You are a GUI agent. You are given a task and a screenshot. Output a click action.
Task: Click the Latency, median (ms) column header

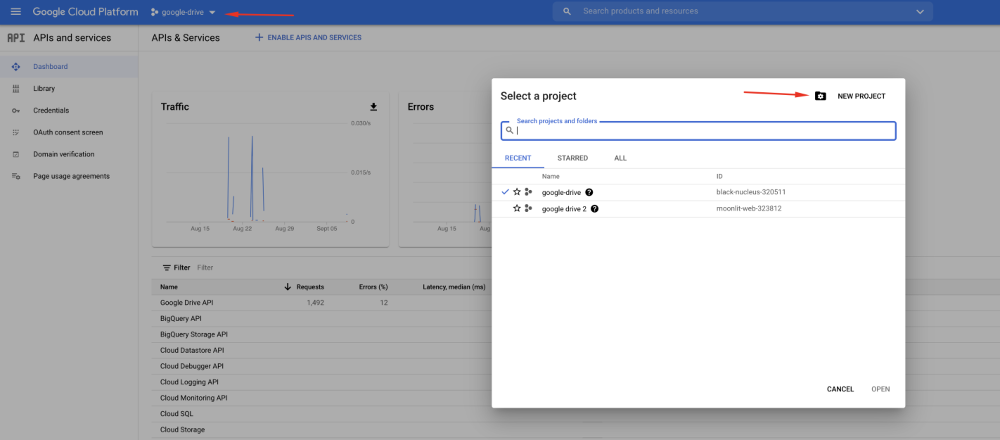tap(454, 287)
